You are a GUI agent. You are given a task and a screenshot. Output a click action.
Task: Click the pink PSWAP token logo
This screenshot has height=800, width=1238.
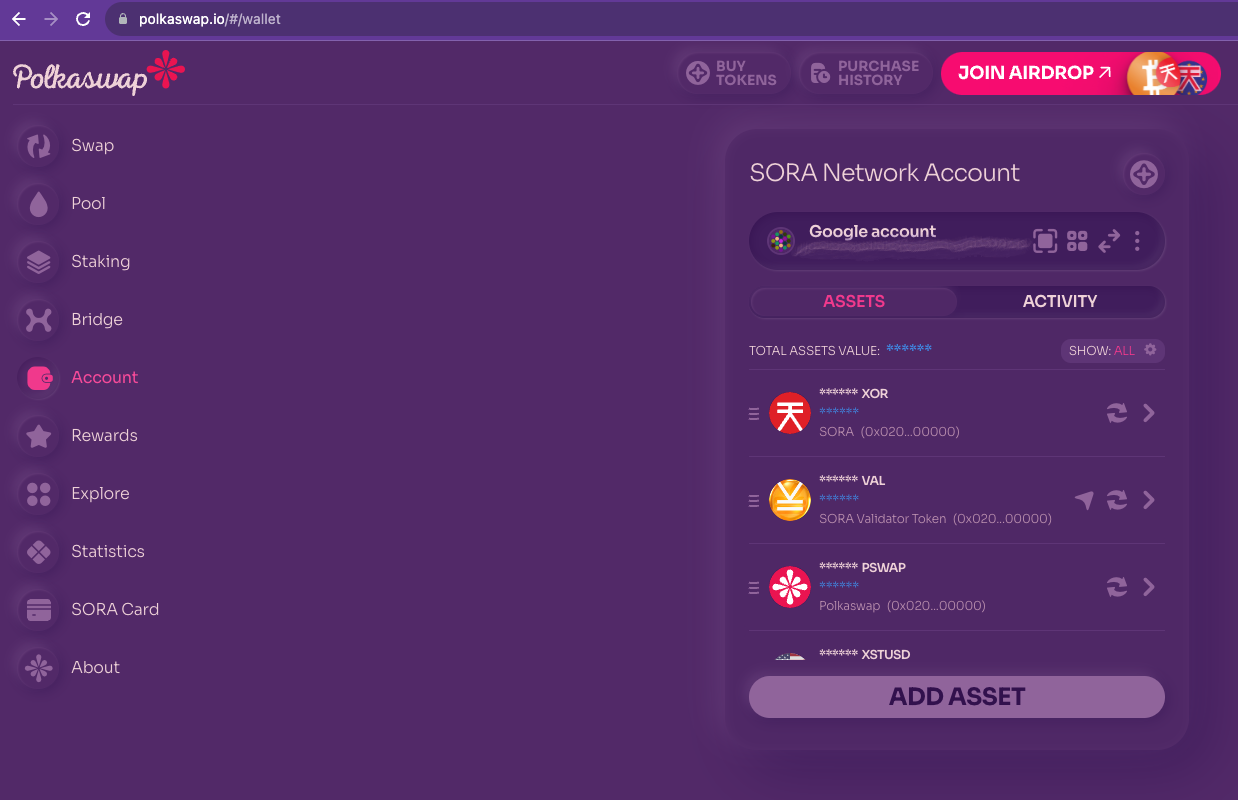click(790, 587)
